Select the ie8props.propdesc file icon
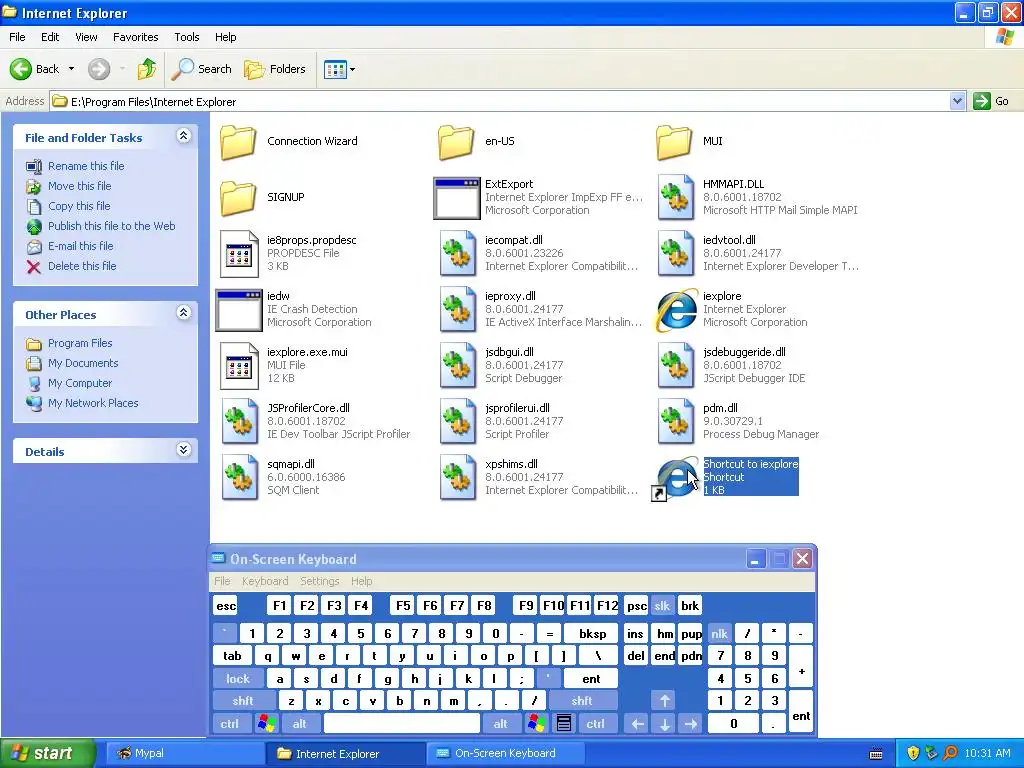 [239, 253]
